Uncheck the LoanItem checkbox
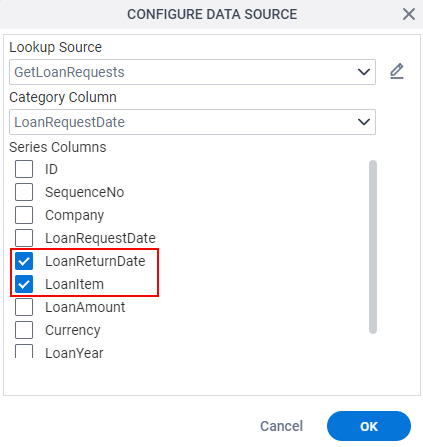This screenshot has width=423, height=447. 24,284
